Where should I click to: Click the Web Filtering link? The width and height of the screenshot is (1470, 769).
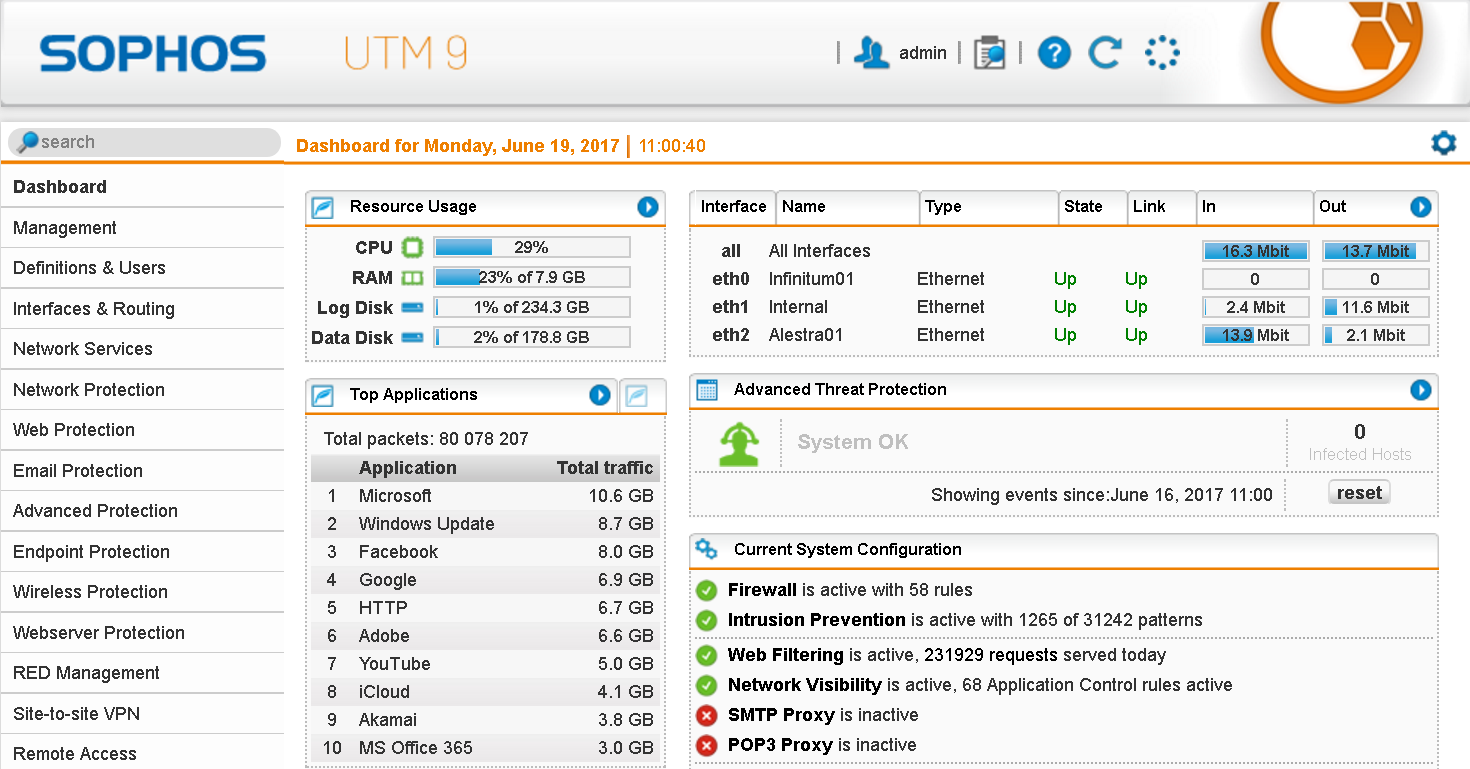click(x=786, y=655)
